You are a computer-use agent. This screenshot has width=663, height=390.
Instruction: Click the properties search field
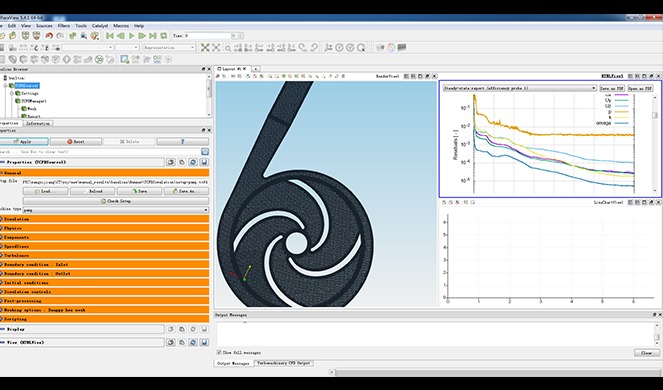[100, 152]
